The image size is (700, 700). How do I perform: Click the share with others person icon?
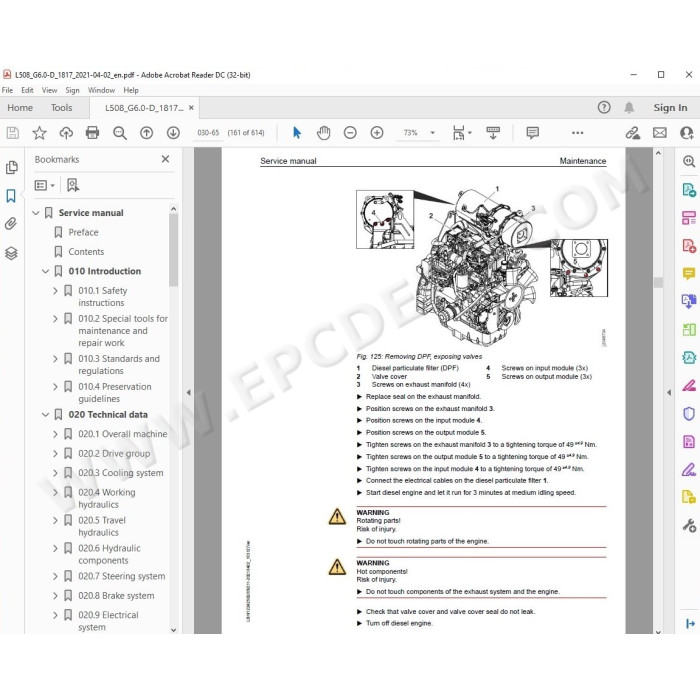click(686, 133)
